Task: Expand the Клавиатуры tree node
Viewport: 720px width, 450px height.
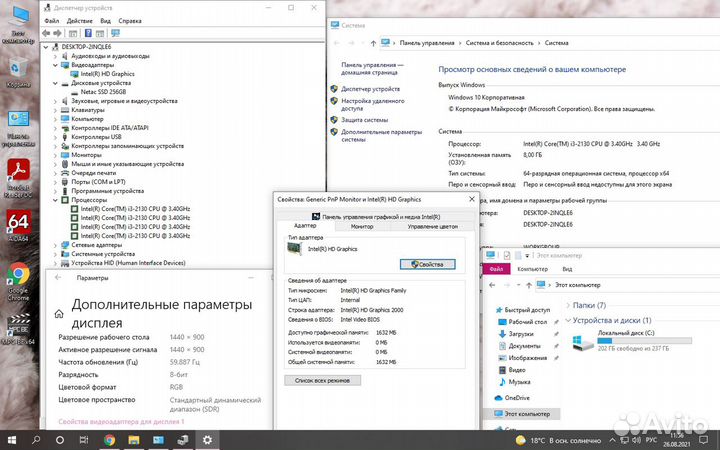Action: pyautogui.click(x=56, y=110)
